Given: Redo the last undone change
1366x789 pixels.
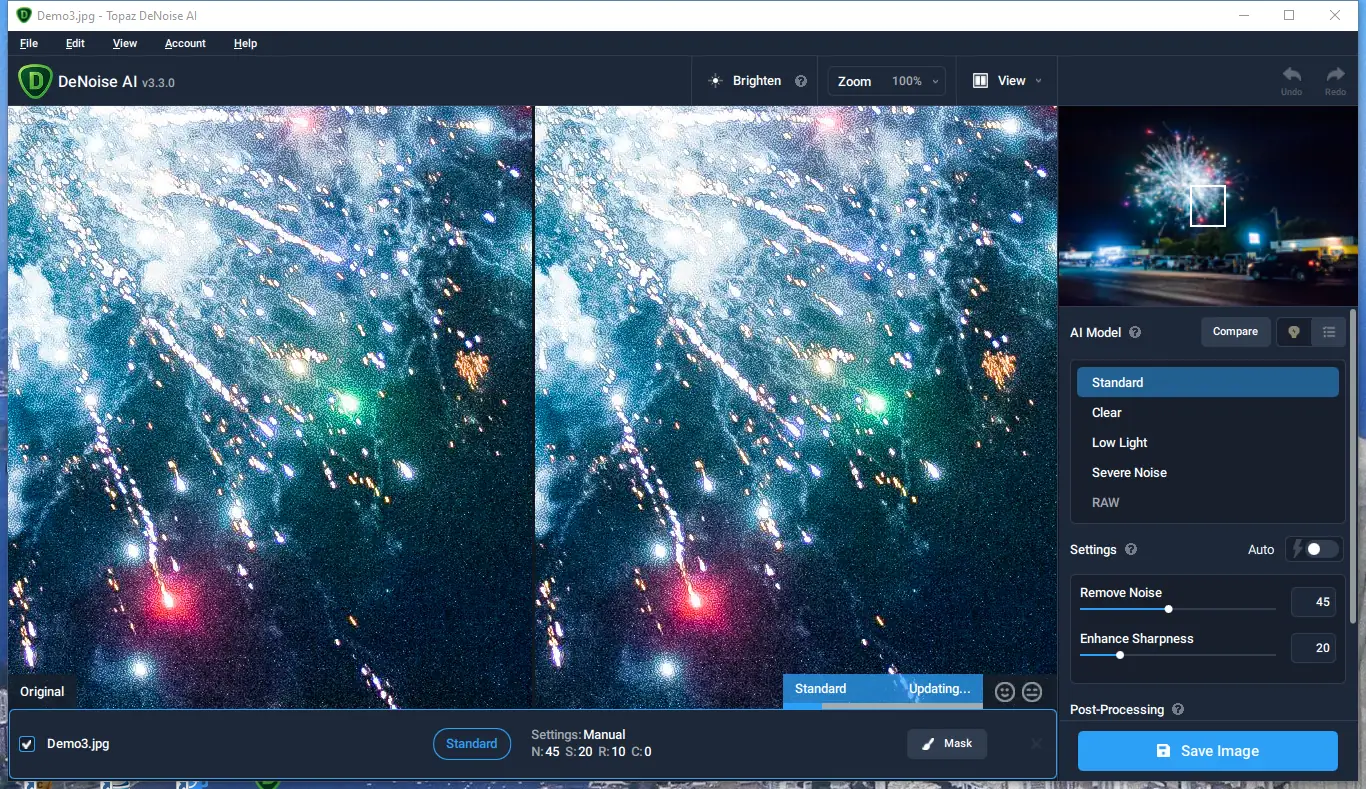Looking at the screenshot, I should click(x=1335, y=80).
